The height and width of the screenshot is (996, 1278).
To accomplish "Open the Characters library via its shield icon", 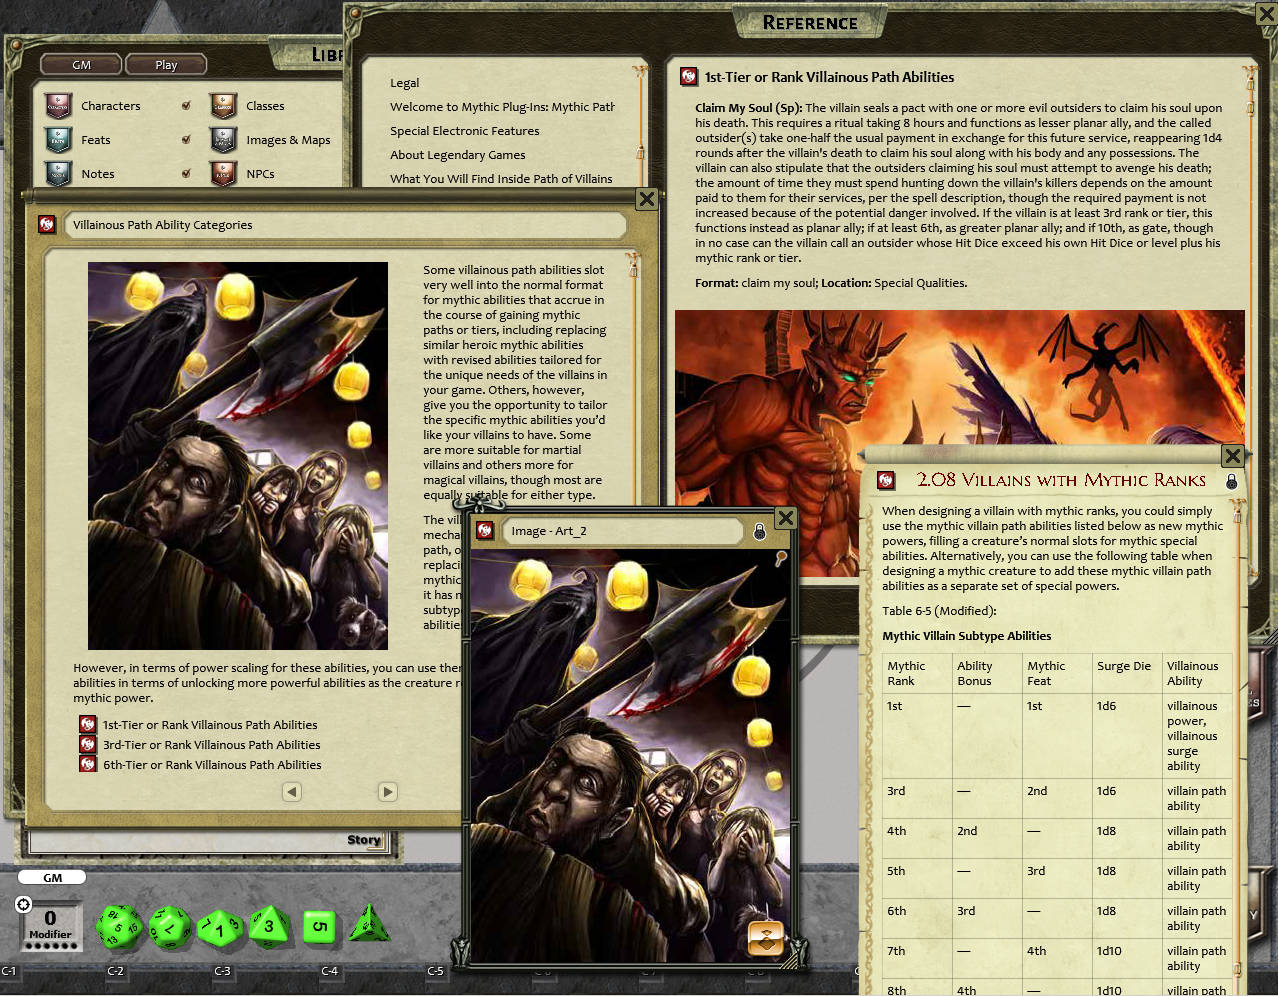I will point(58,105).
